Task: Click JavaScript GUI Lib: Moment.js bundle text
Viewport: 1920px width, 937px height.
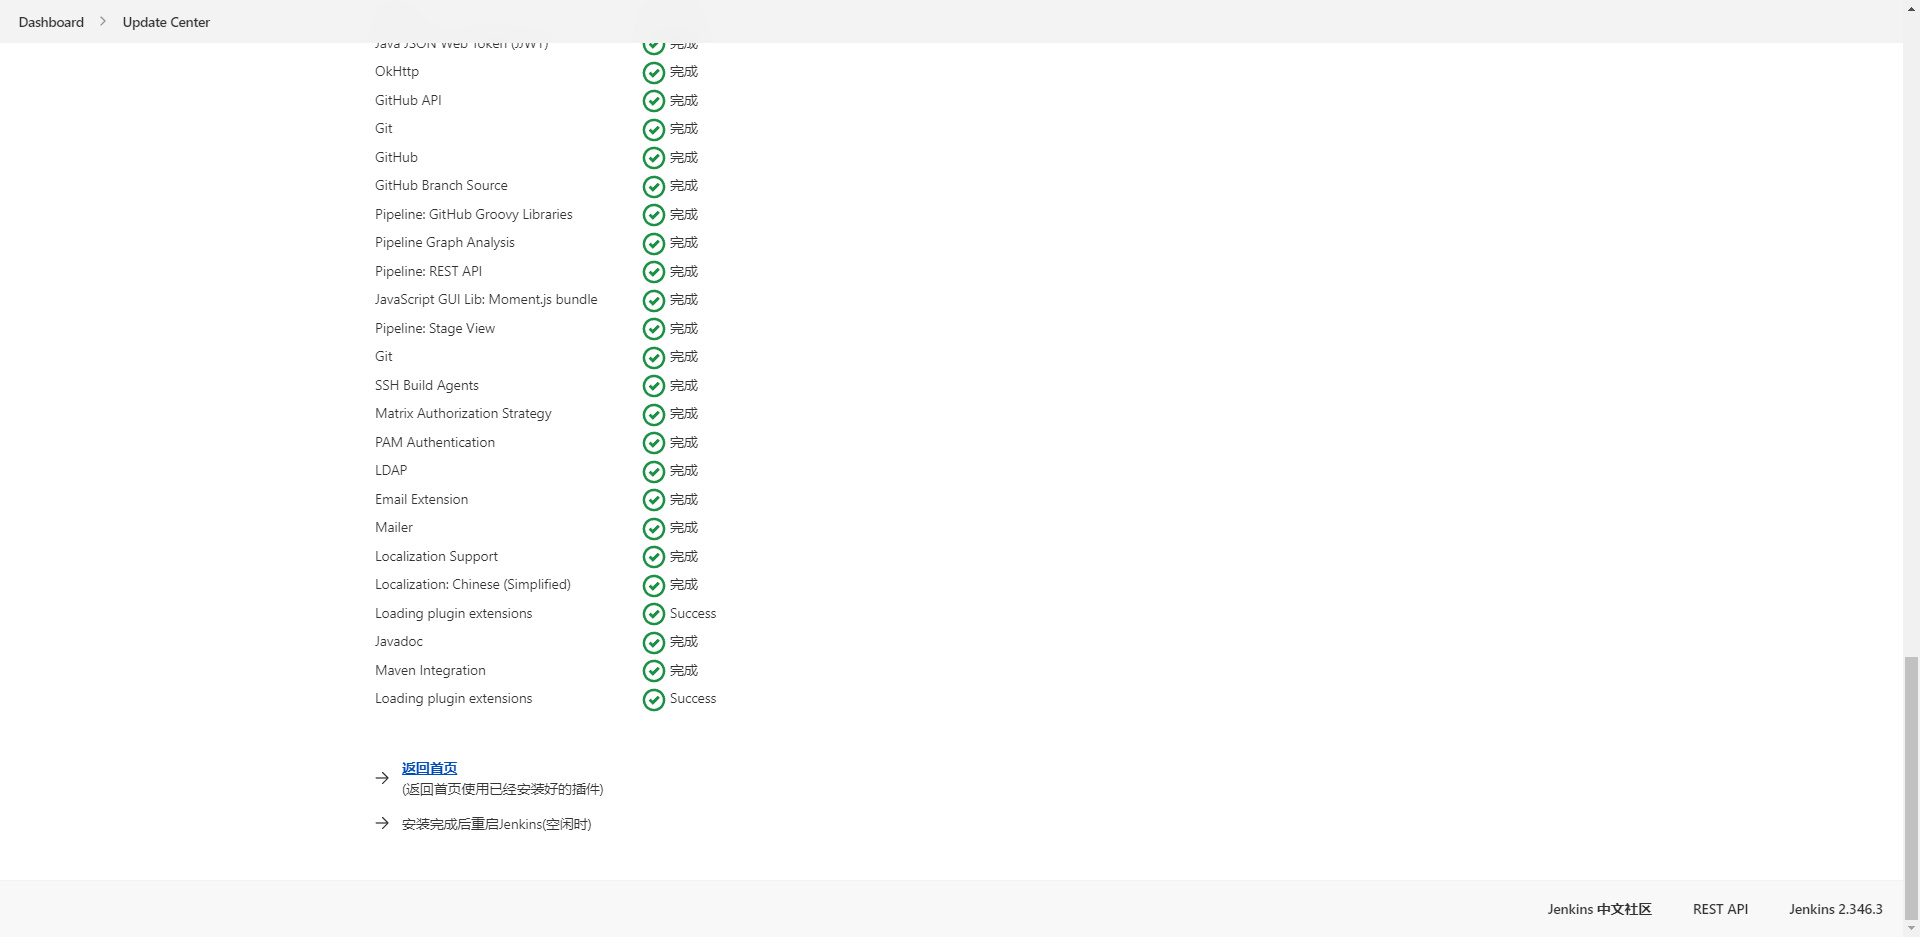Action: [486, 299]
